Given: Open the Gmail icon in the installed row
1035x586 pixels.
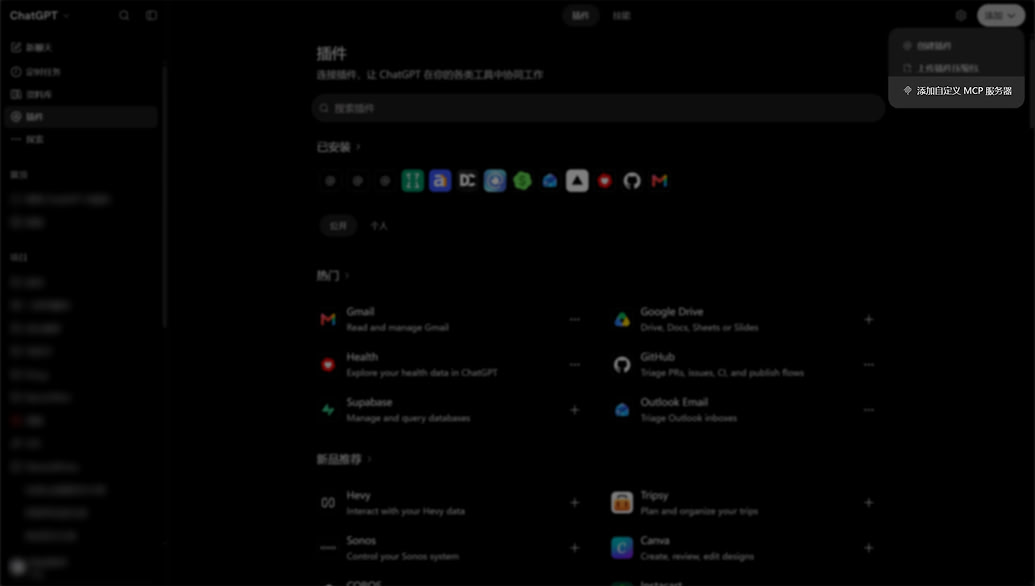Looking at the screenshot, I should point(659,181).
